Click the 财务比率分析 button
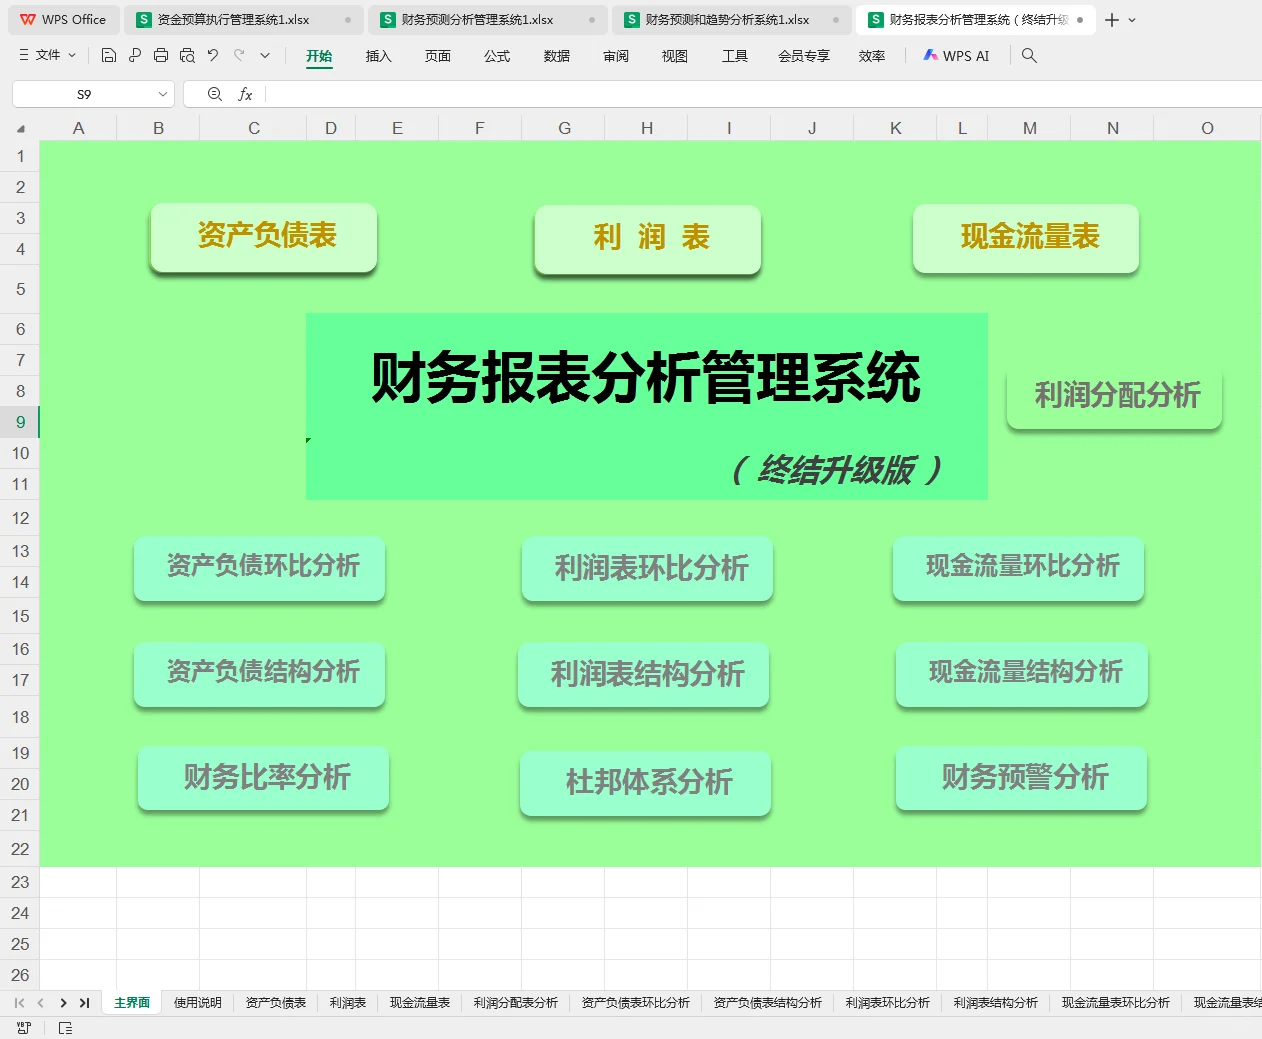This screenshot has height=1039, width=1262. tap(264, 778)
